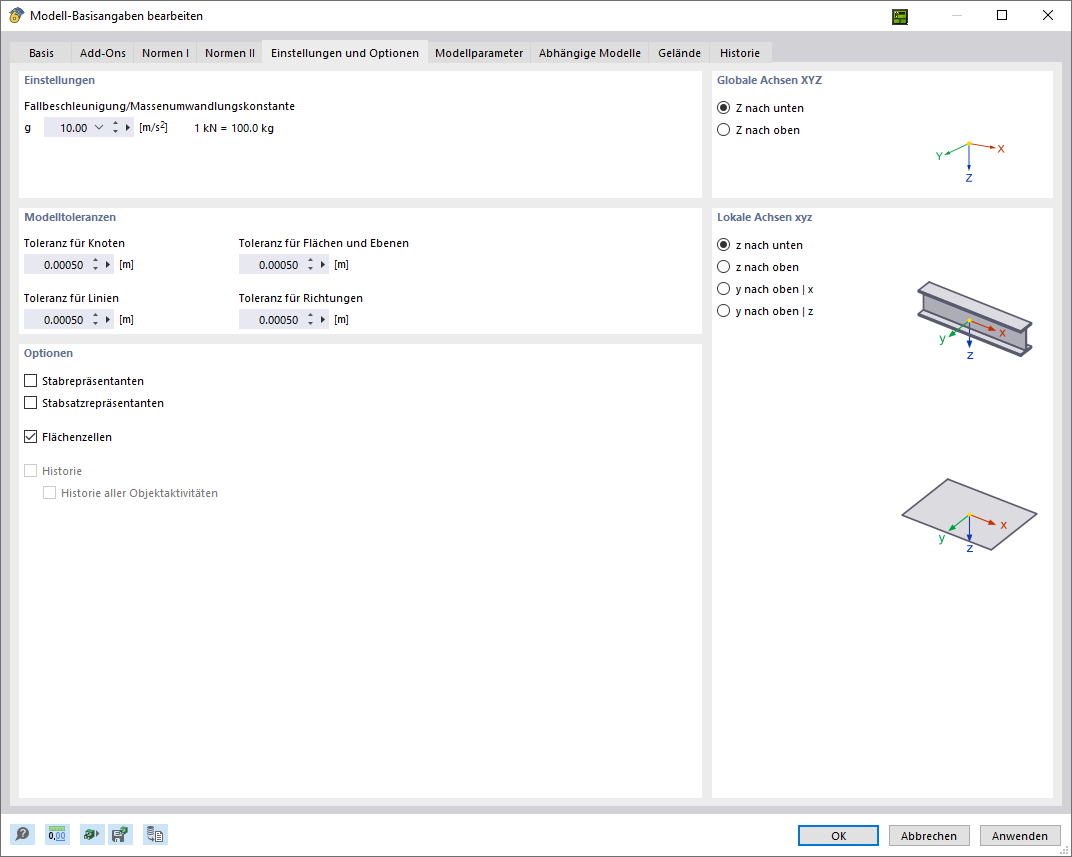Screen dimensions: 1072x857
Task: Open the Historie tab
Action: (x=740, y=53)
